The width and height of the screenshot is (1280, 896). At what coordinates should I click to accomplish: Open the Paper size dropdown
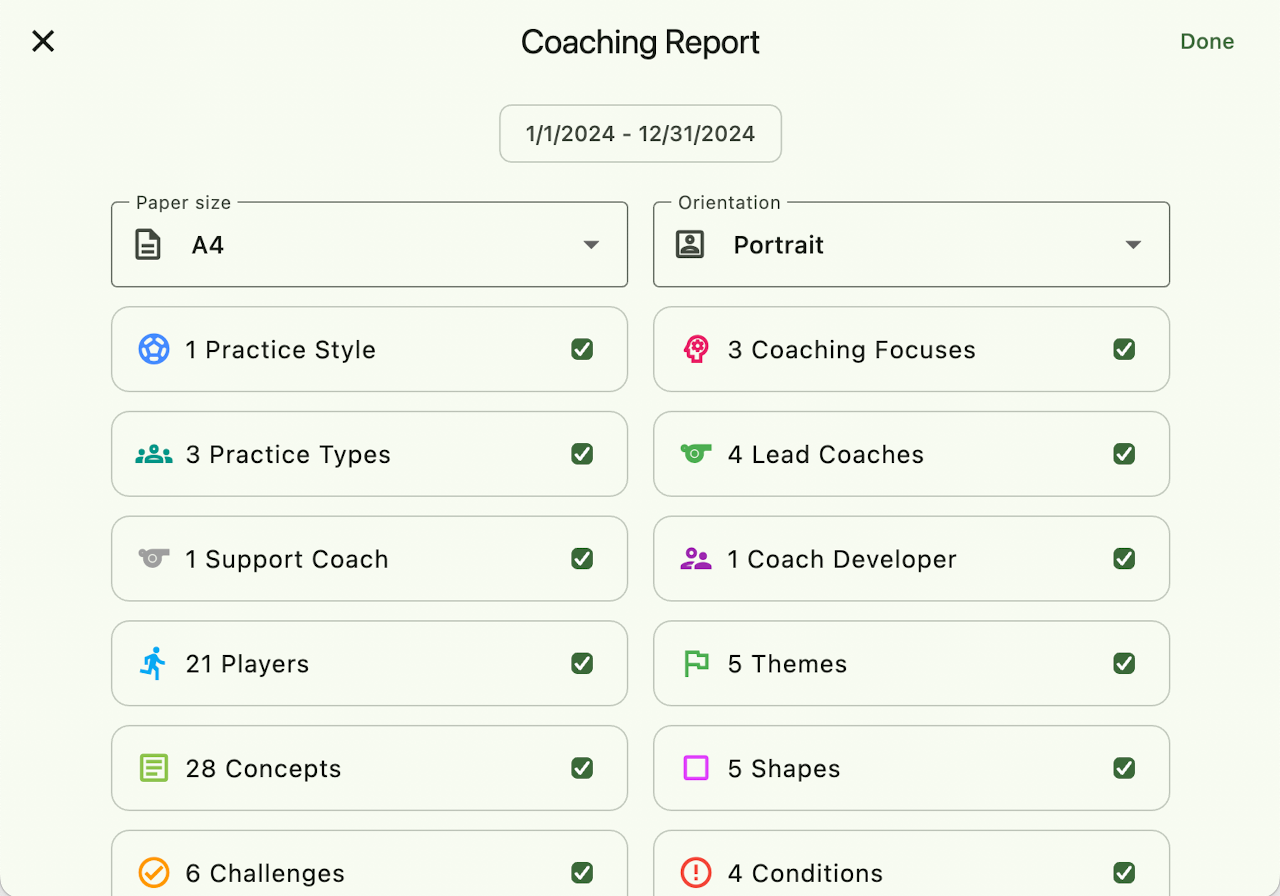click(x=369, y=245)
